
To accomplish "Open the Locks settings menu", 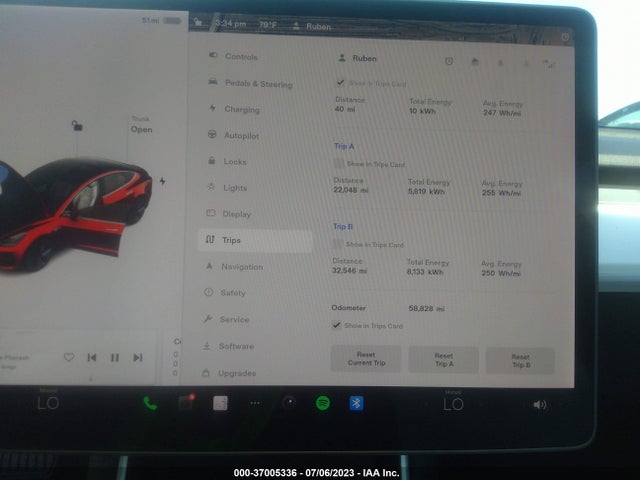I will point(227,161).
